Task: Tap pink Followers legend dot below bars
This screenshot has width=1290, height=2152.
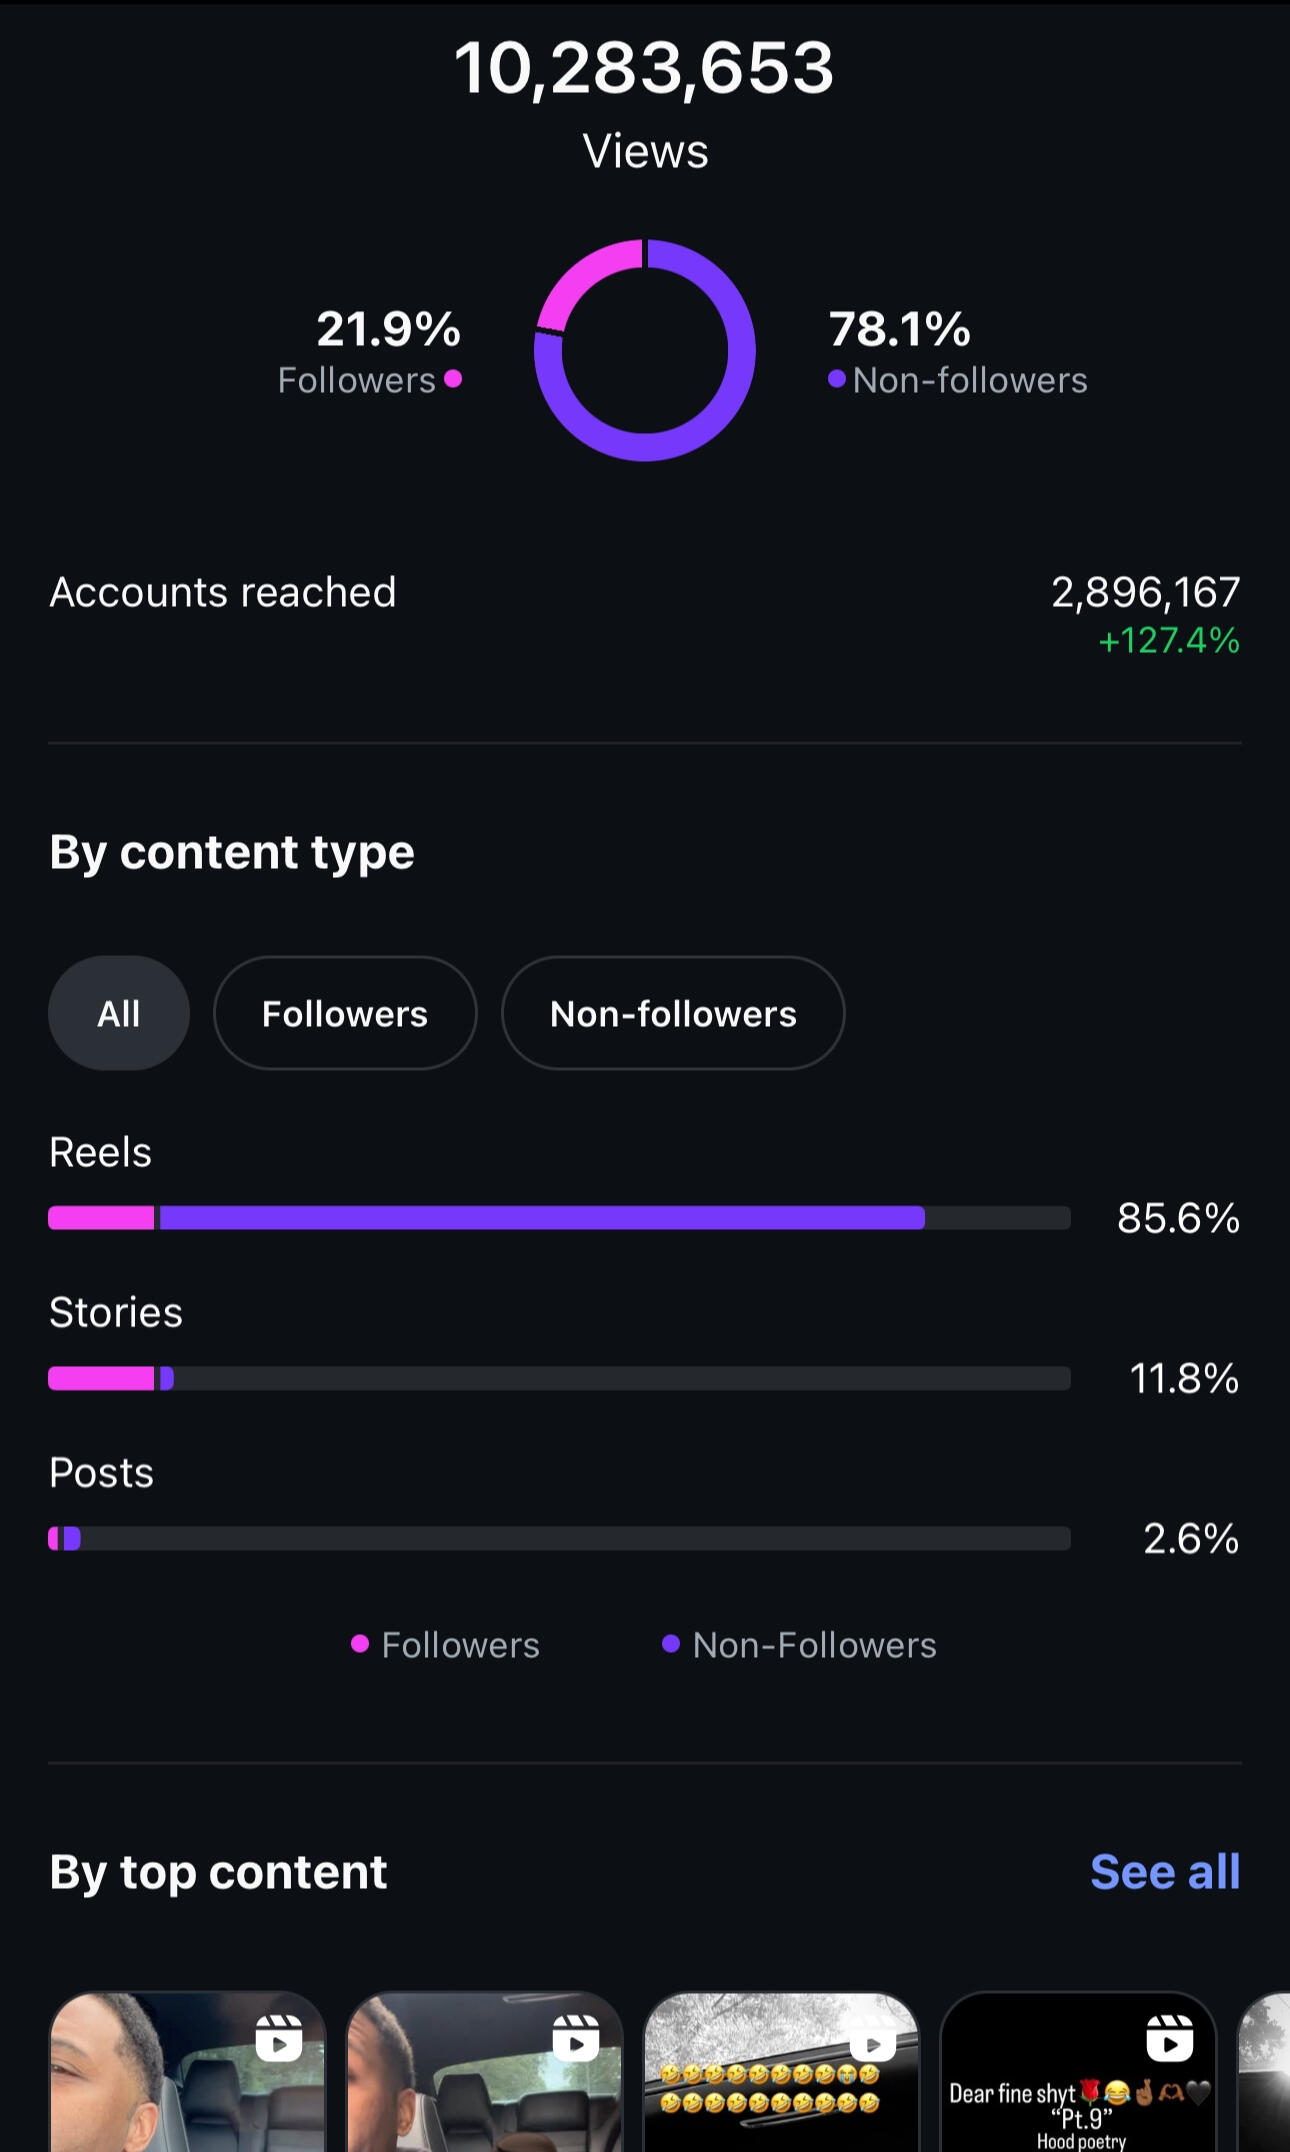Action: pos(360,1644)
